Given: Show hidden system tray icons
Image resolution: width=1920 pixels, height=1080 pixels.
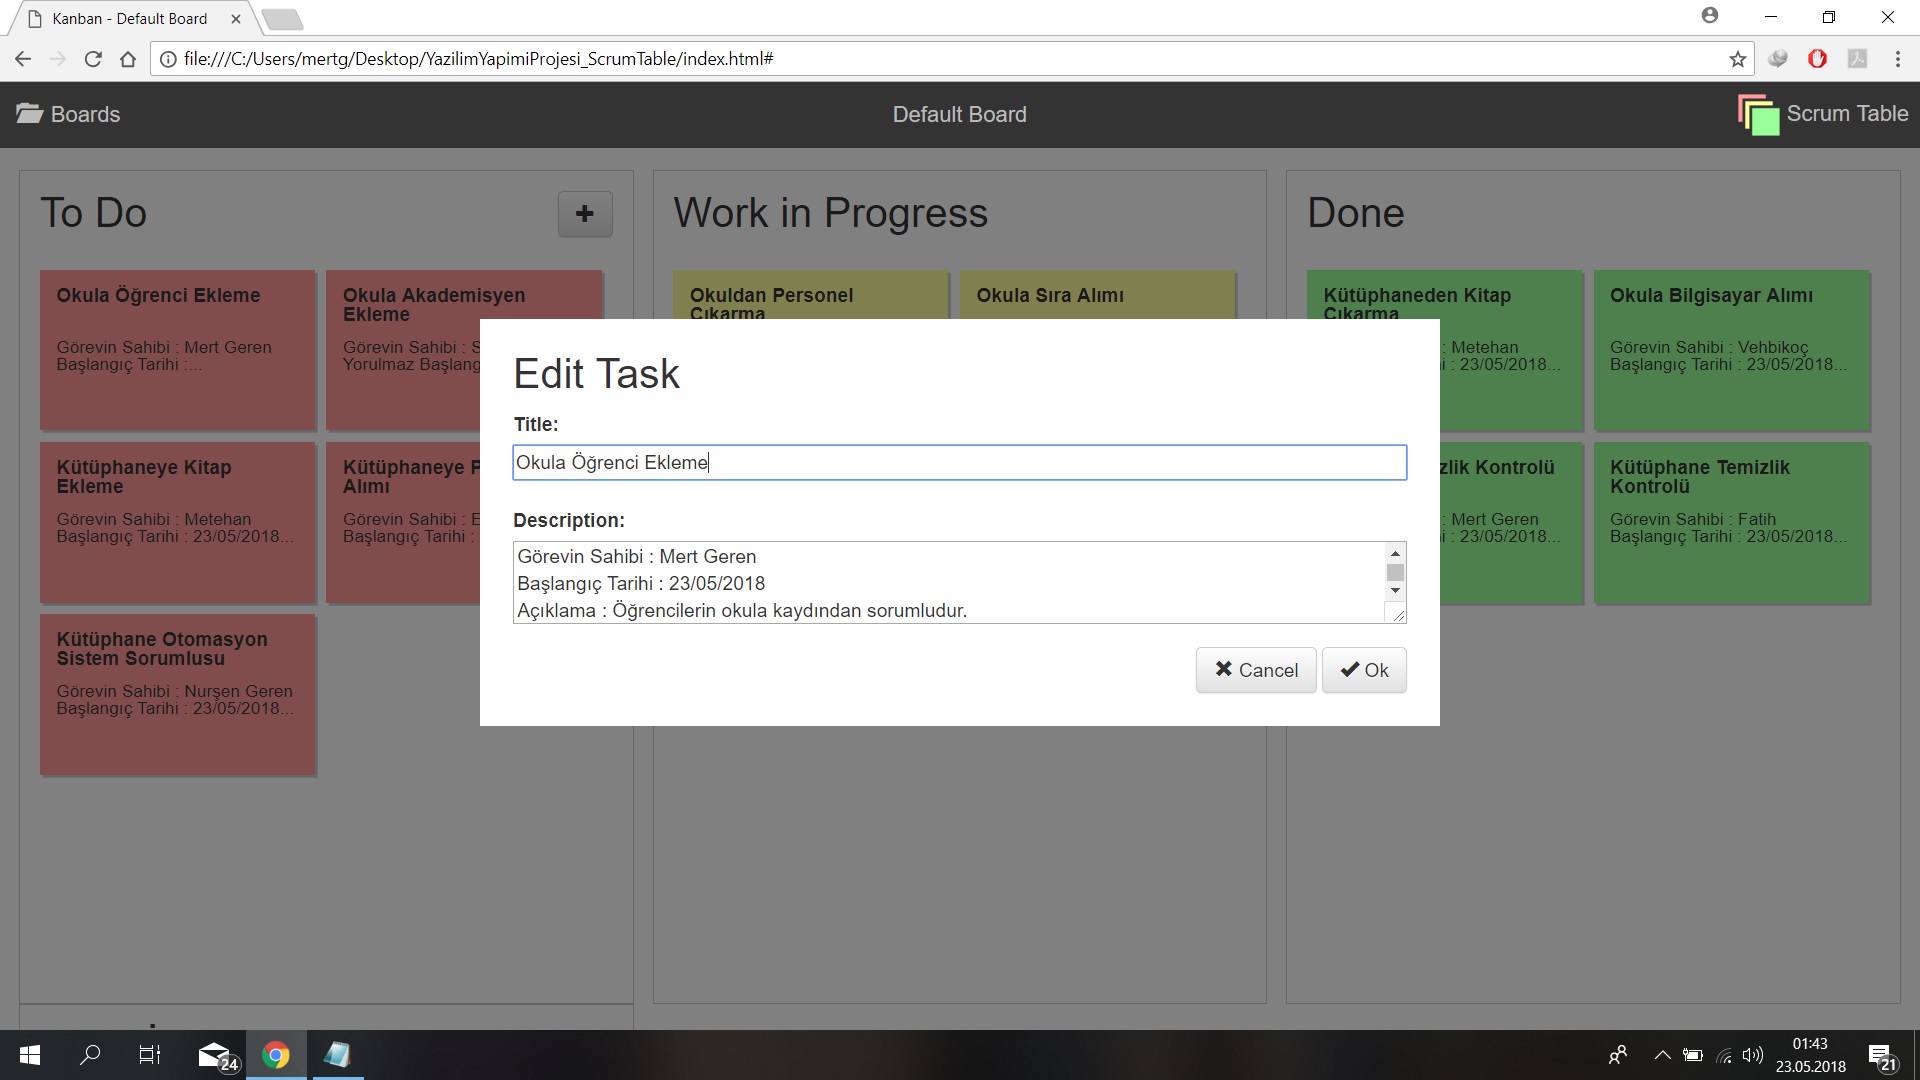Looking at the screenshot, I should (1662, 1055).
